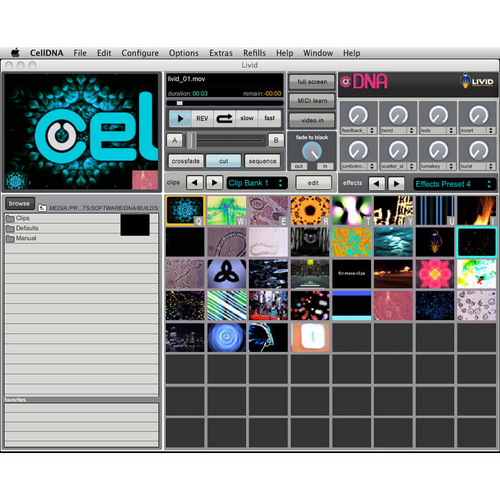
Task: Click the clip playback progress bar
Action: click(x=225, y=103)
